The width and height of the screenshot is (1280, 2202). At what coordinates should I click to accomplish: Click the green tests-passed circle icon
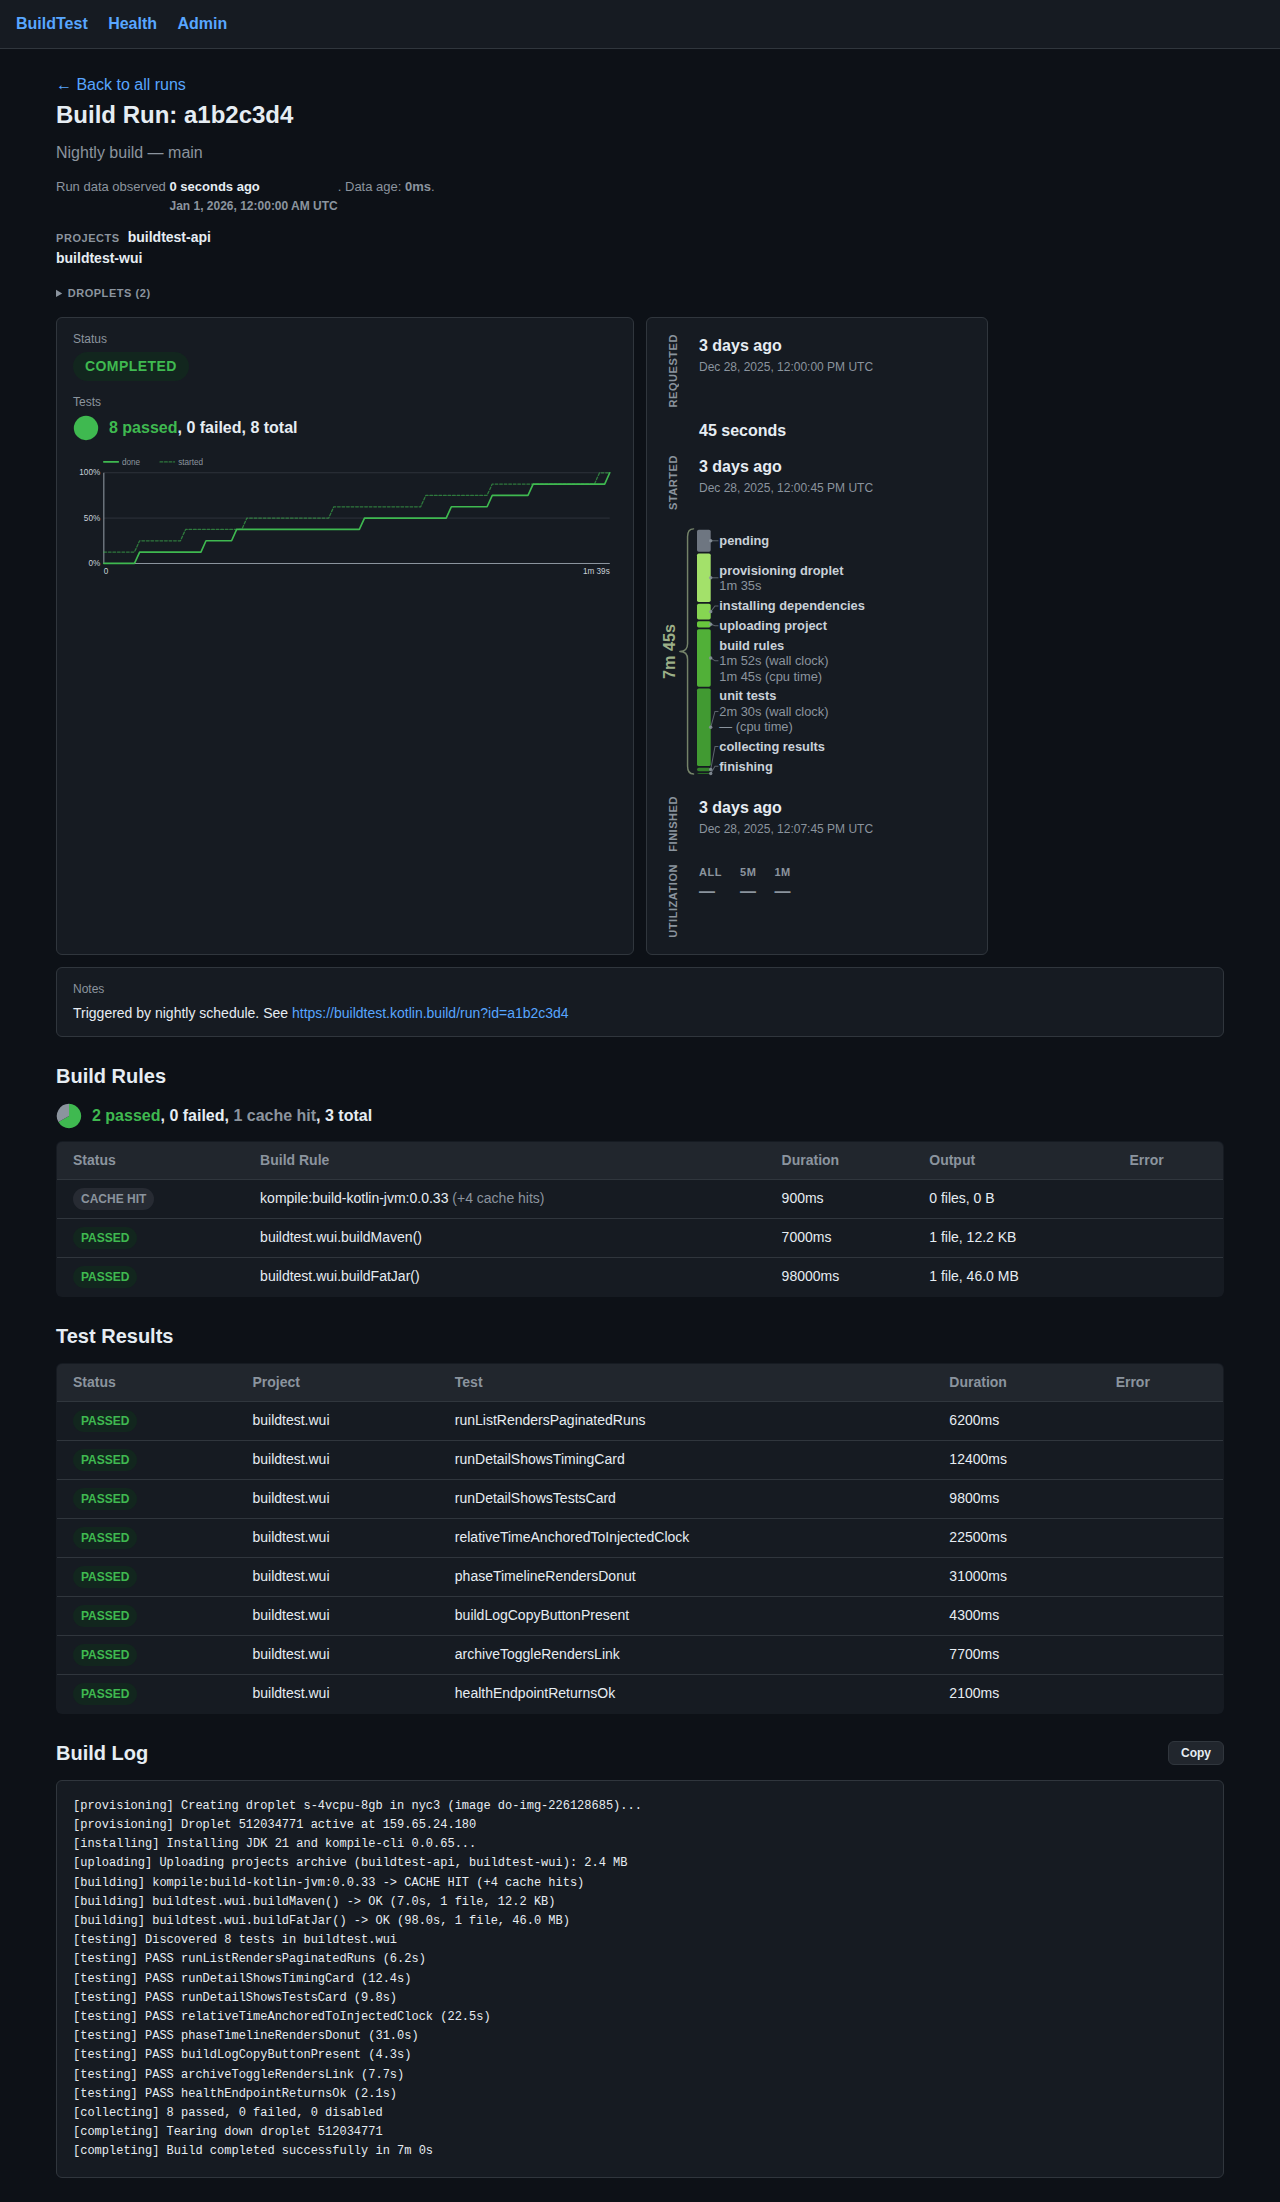coord(86,428)
